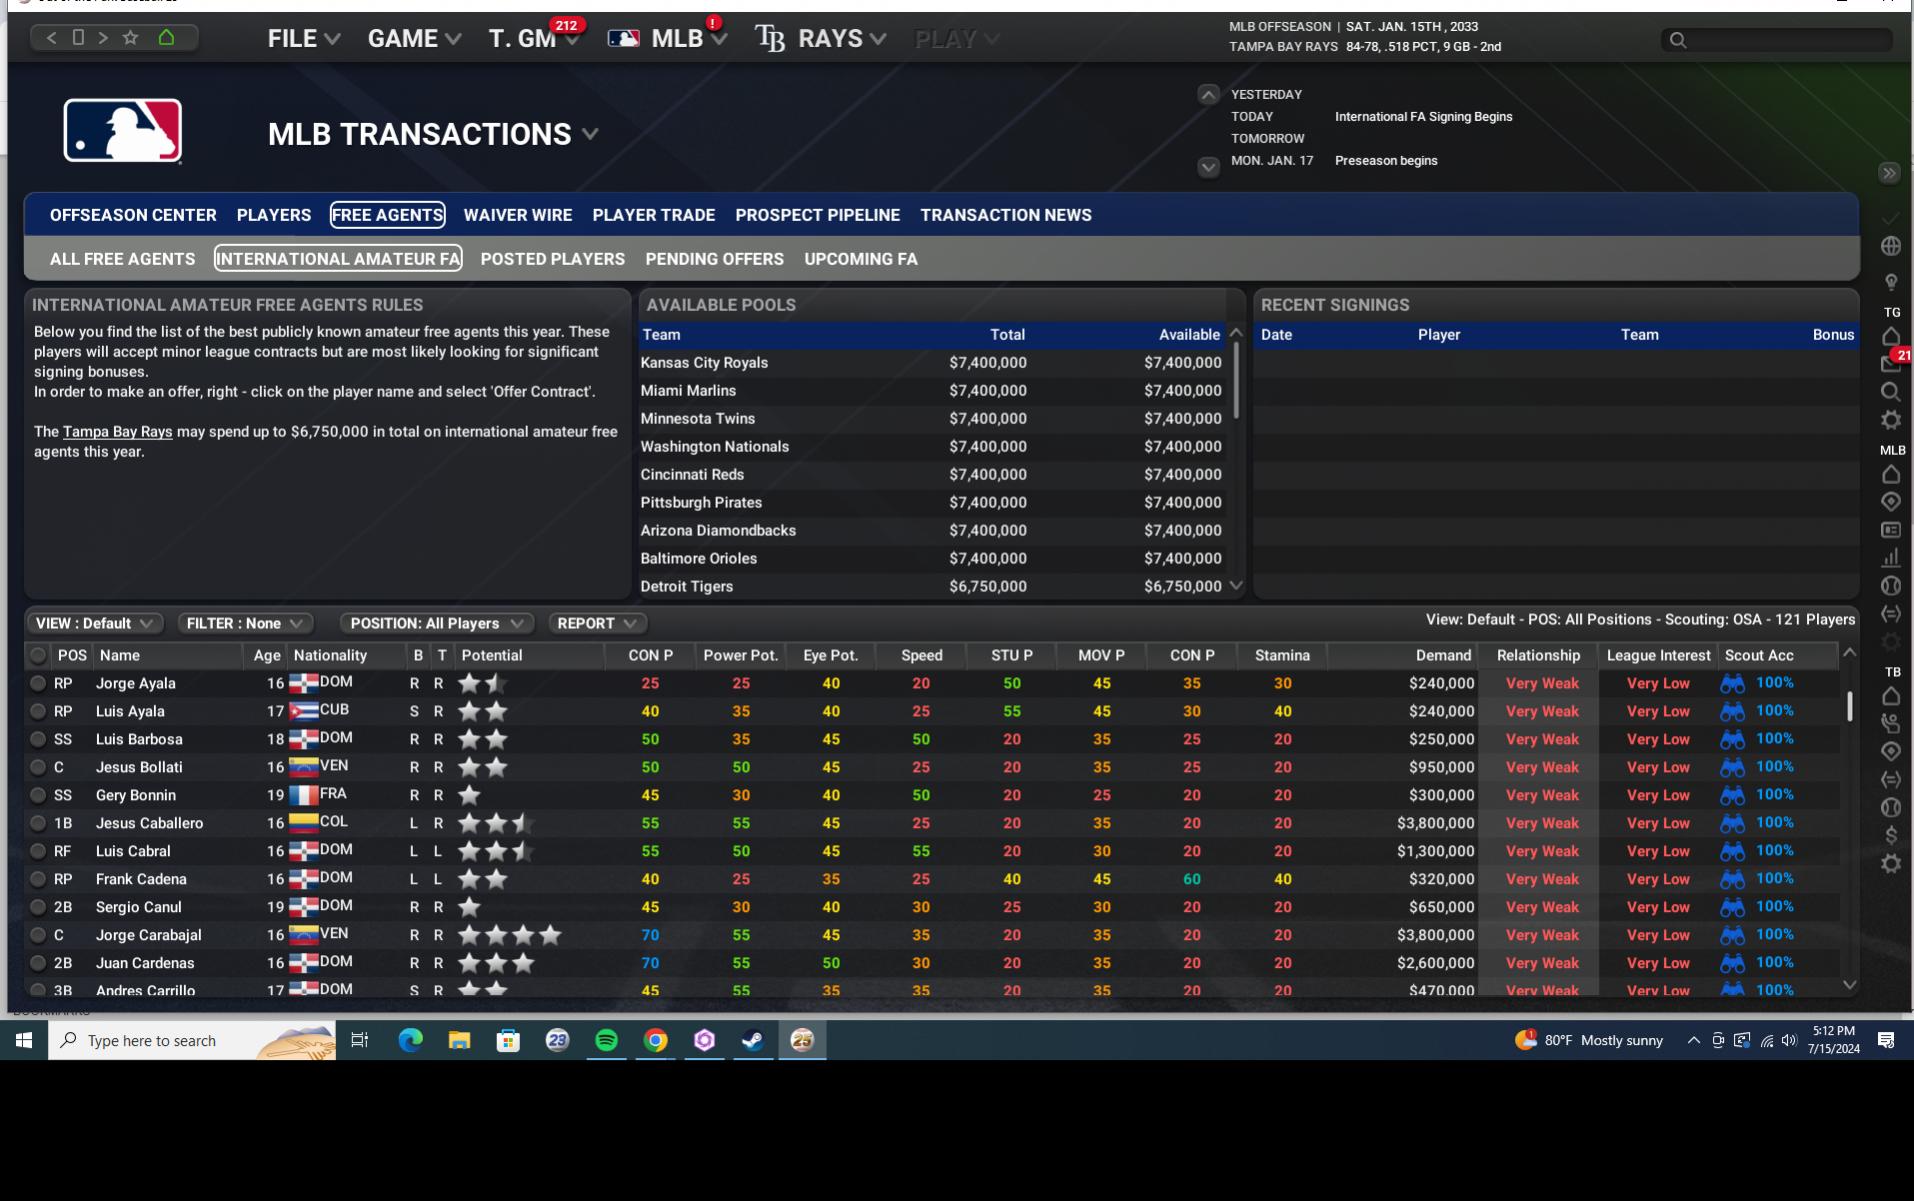
Task: Sort the table by the Demand column
Action: tap(1442, 656)
